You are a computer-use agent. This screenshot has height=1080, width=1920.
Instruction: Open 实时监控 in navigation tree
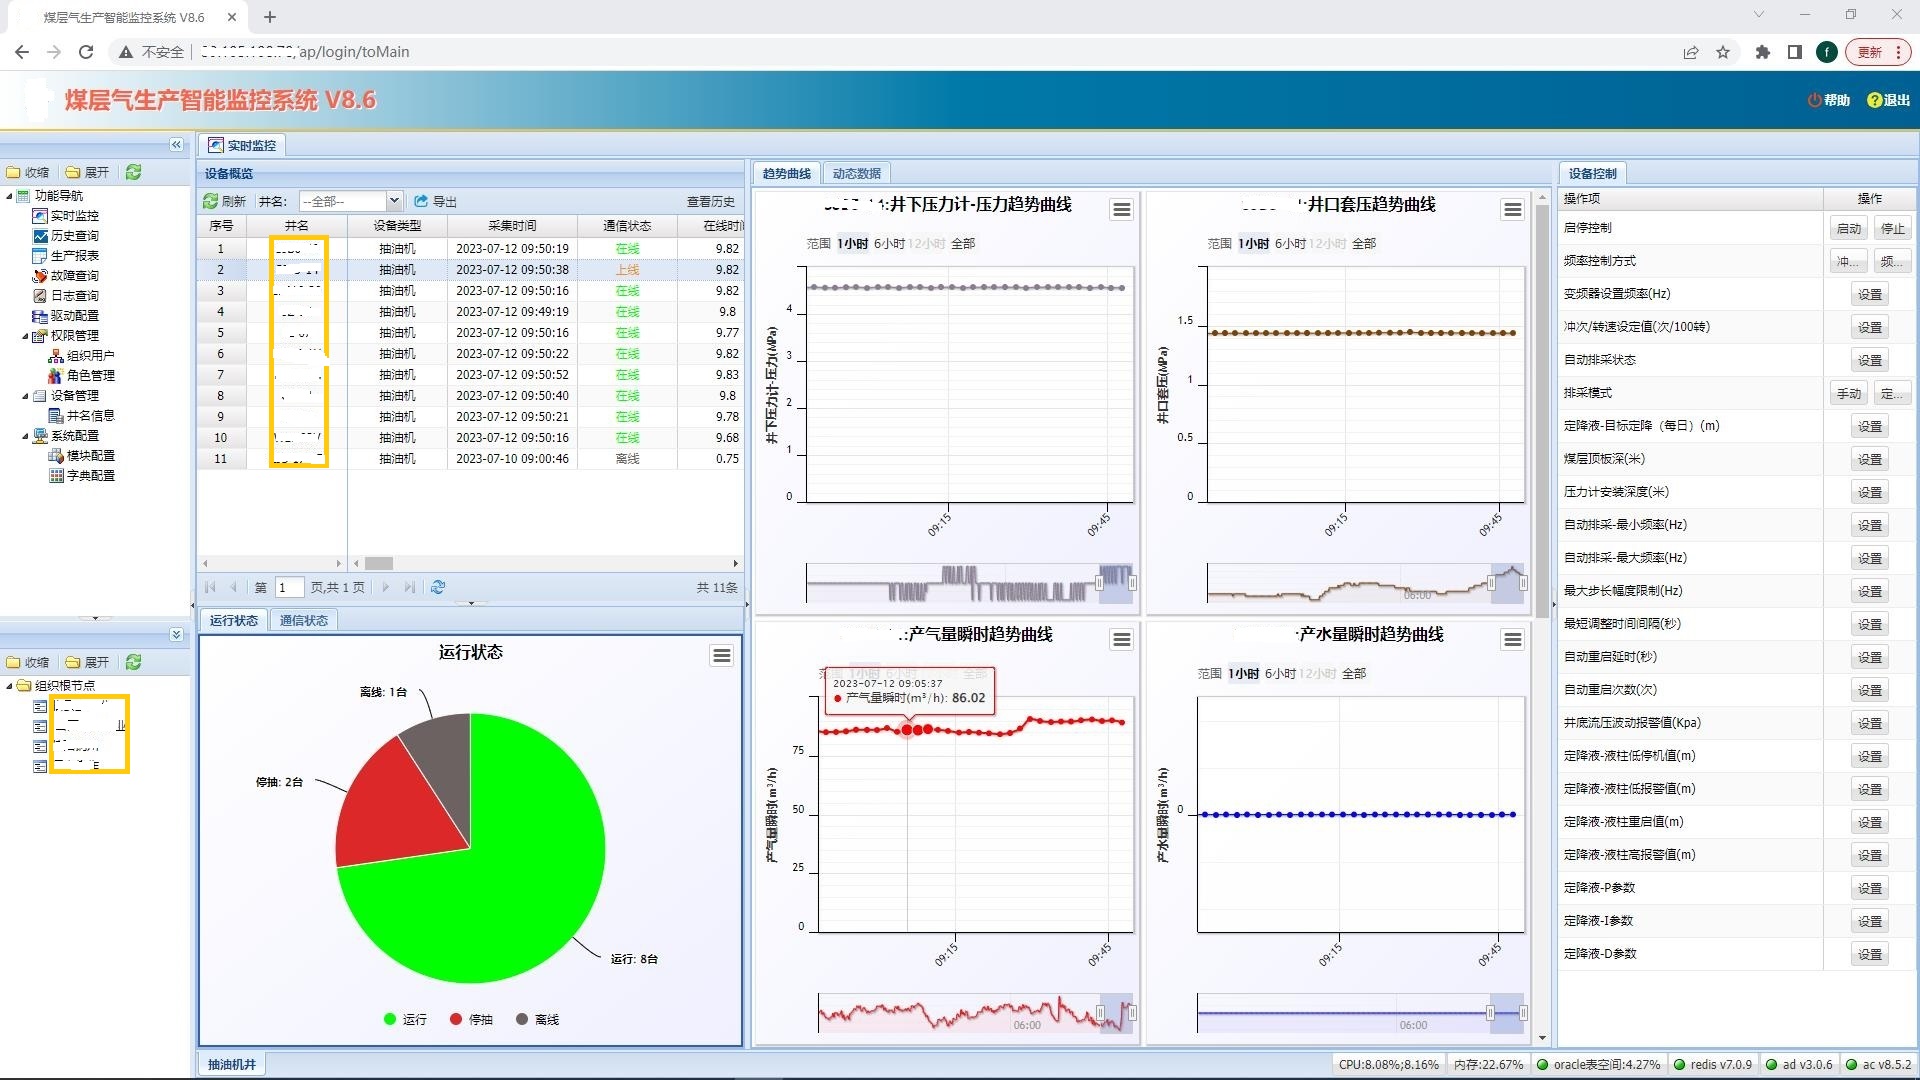tap(74, 216)
